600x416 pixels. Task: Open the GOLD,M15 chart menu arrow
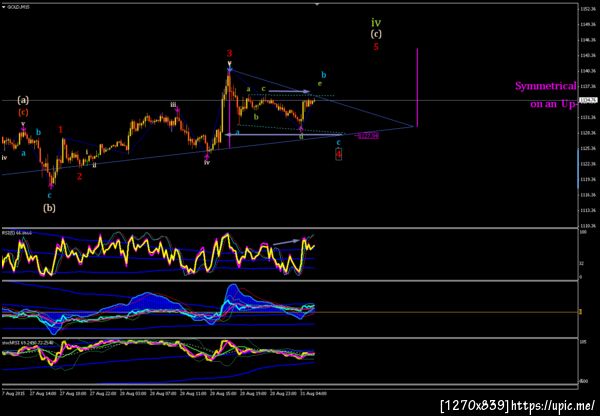tap(3, 7)
